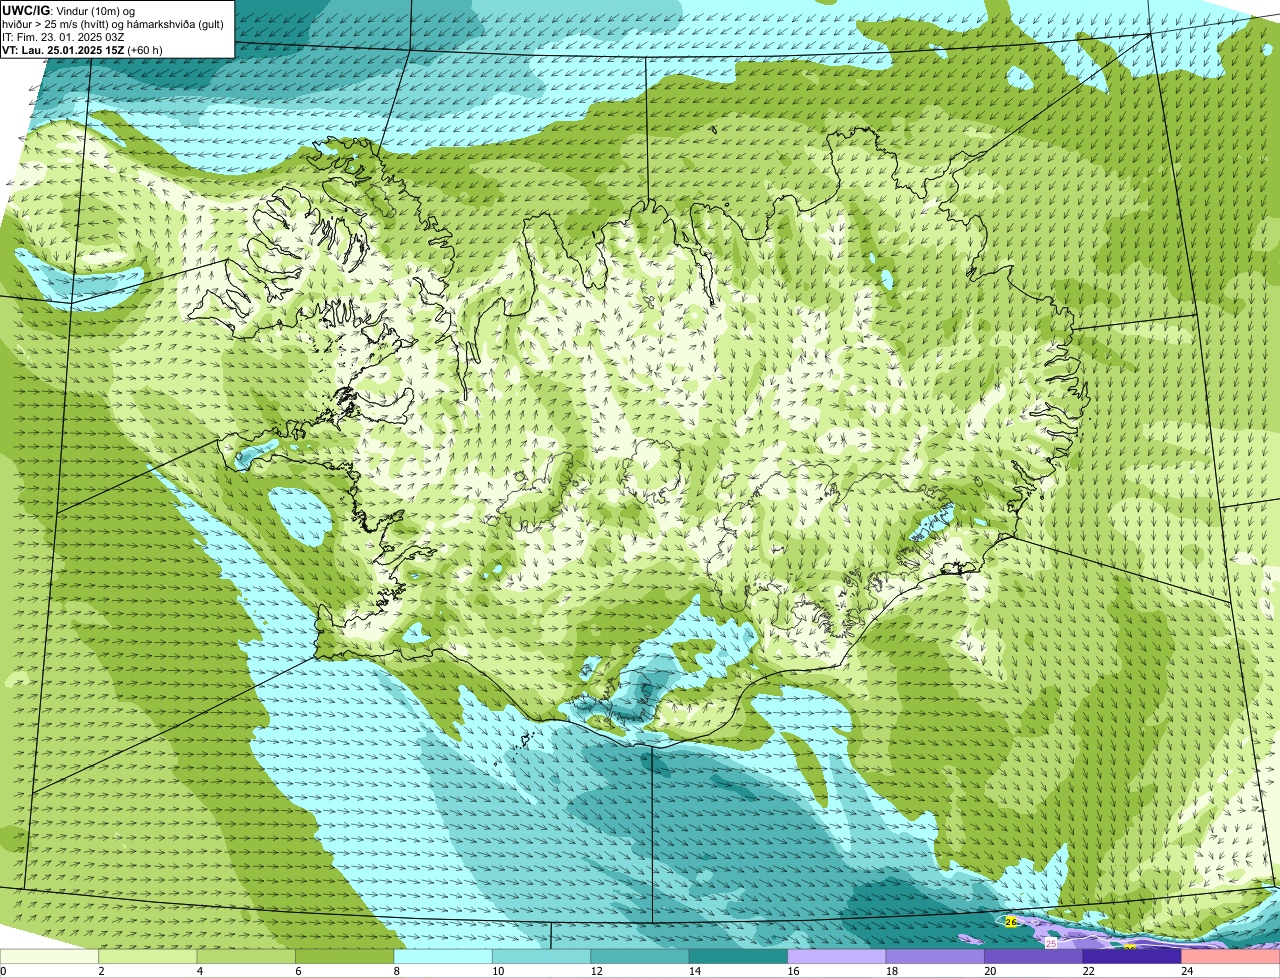
Task: Click the "VT: Lau. 25.01.2025 15Z (+60 h)" line
Action: [83, 49]
